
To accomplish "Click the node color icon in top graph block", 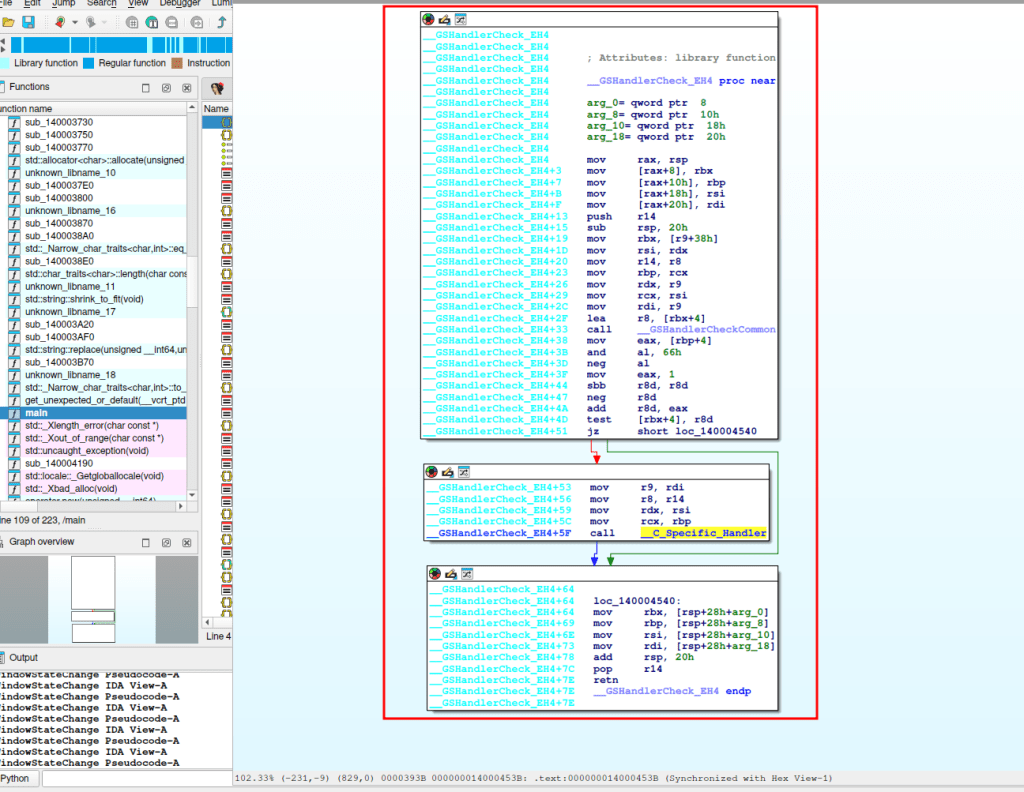I will click(429, 19).
